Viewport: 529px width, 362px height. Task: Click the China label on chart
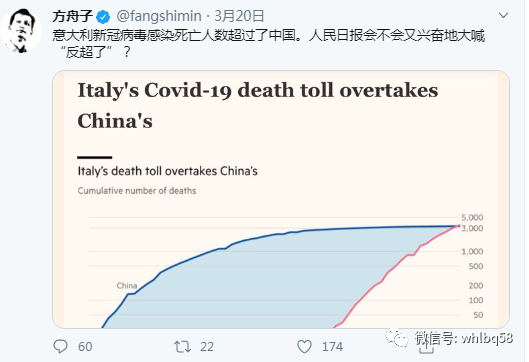coord(127,286)
